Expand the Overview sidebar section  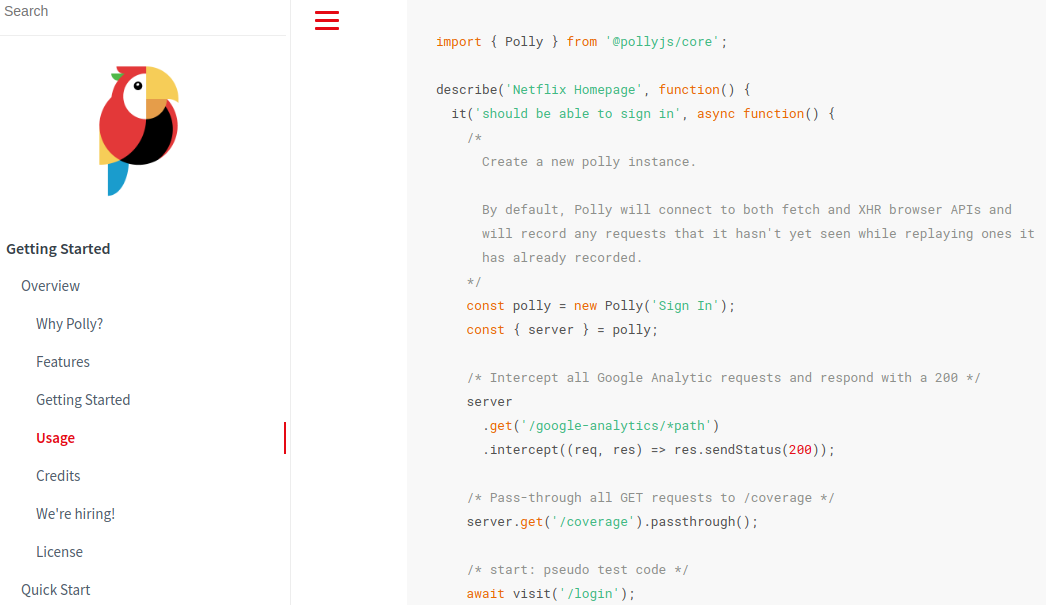coord(50,286)
